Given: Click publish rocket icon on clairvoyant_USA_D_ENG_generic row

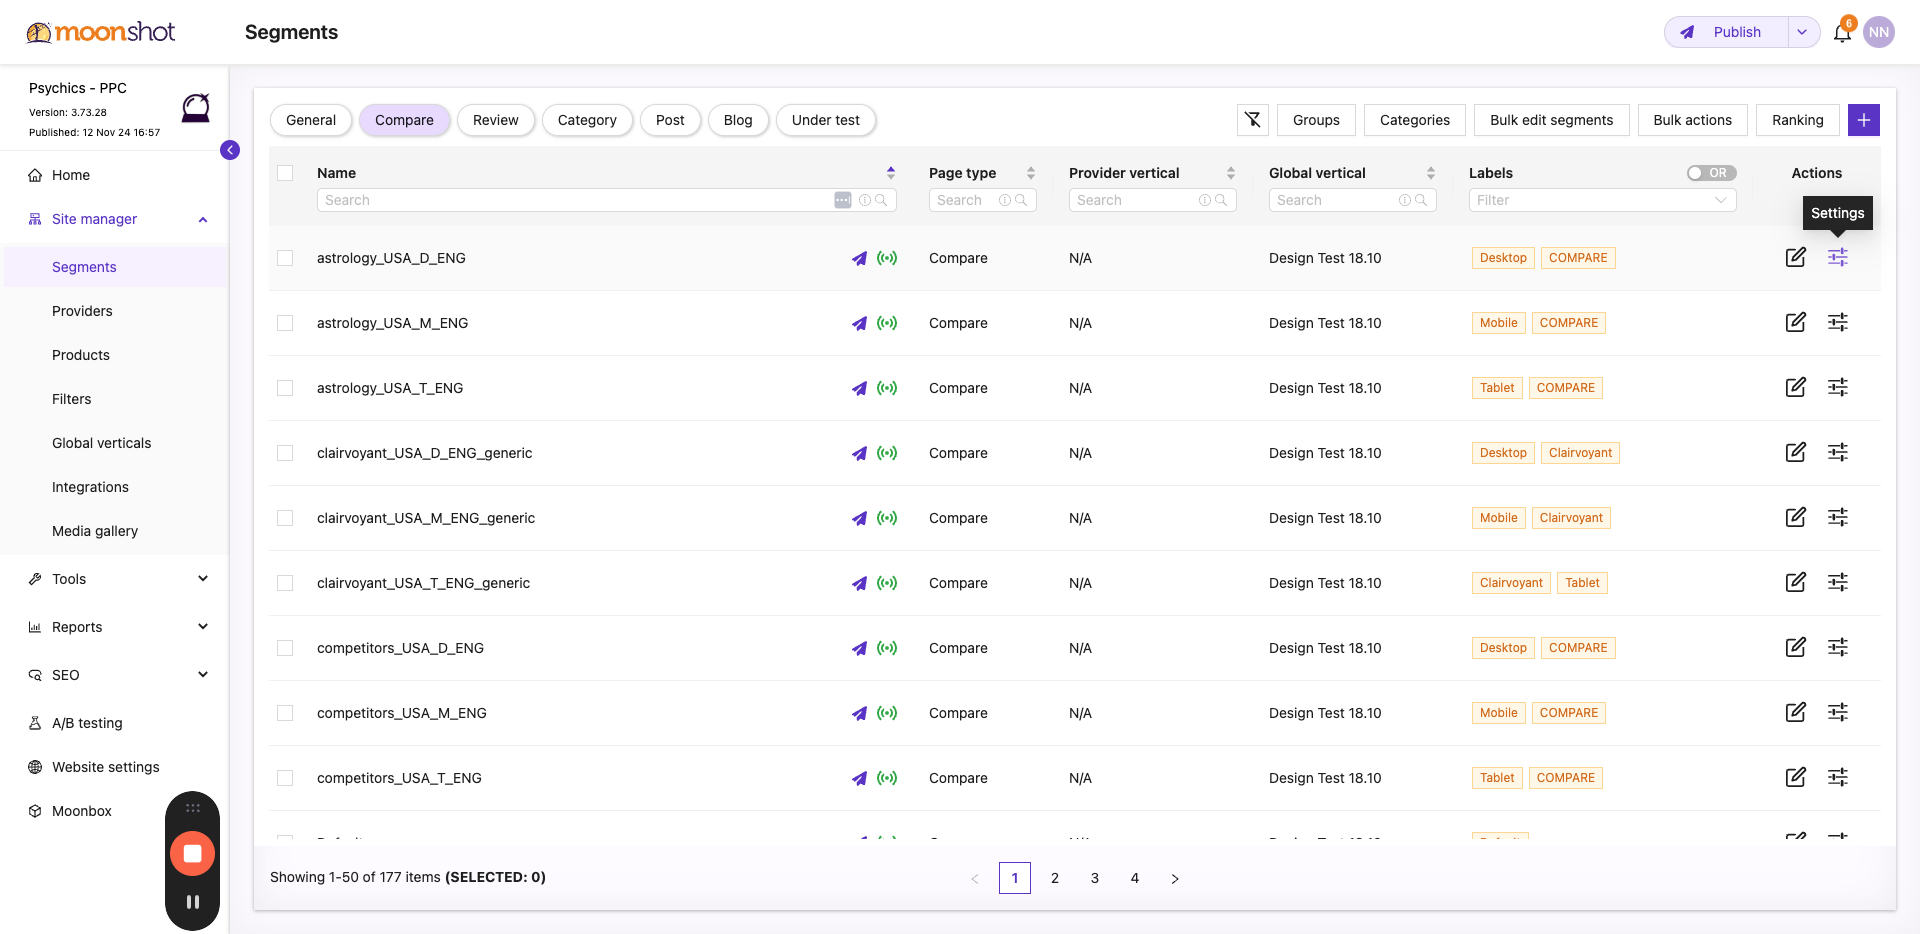Looking at the screenshot, I should click(x=859, y=453).
